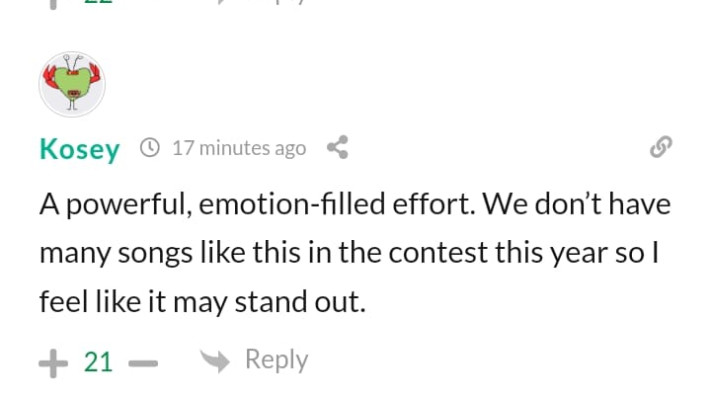
Task: Click the share icon beside the timestamp
Action: coord(337,149)
